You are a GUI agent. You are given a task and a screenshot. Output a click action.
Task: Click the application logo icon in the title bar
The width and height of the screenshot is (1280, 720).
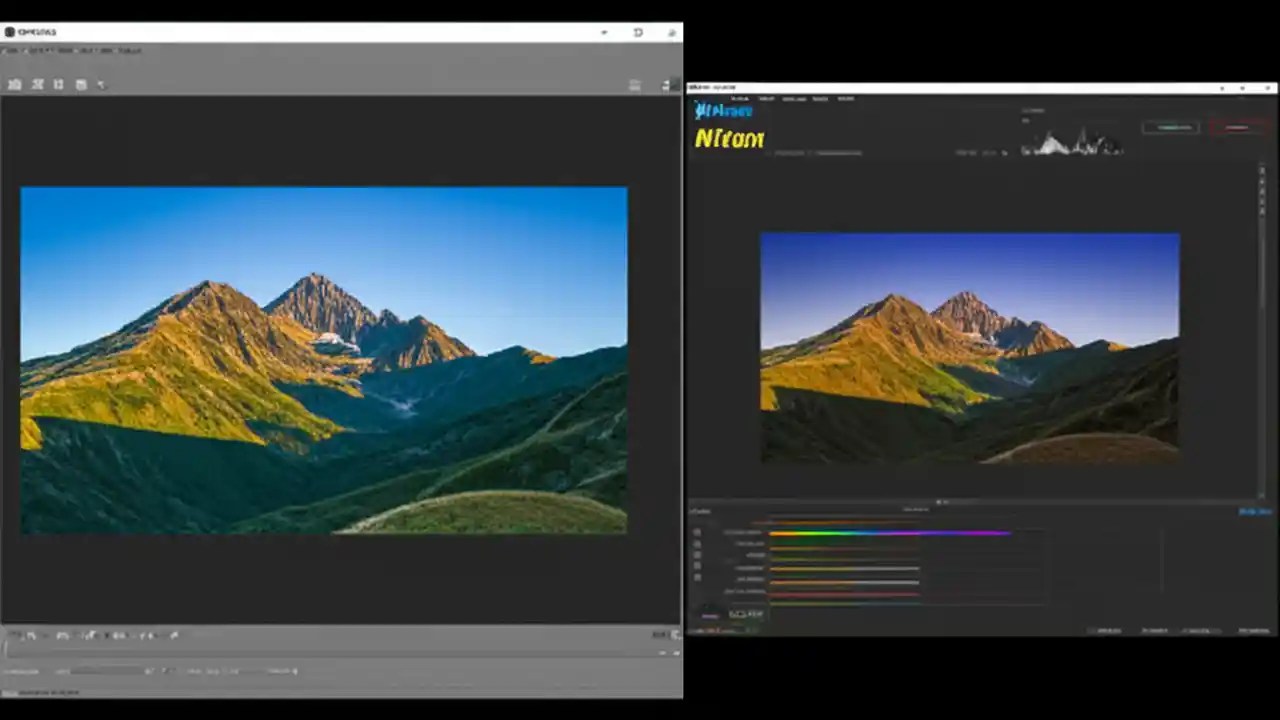point(10,31)
